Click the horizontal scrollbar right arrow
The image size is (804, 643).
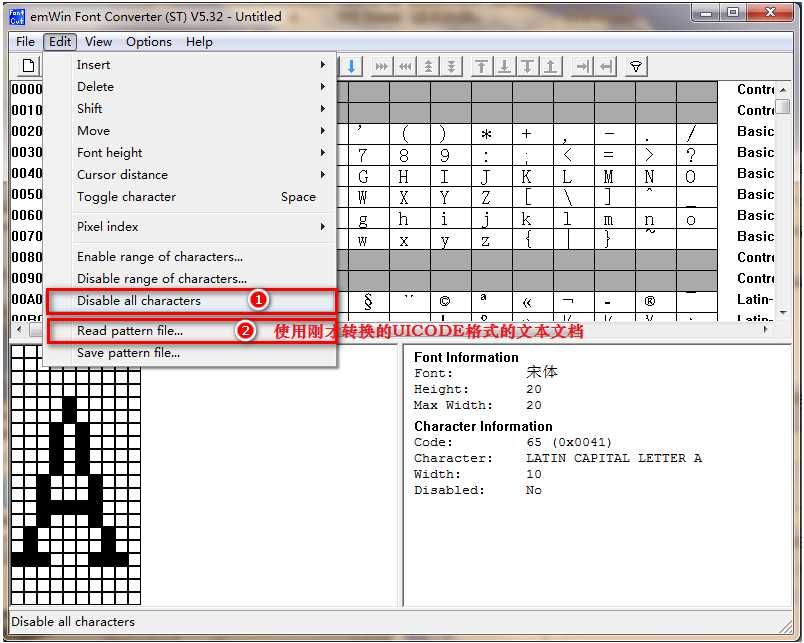click(766, 330)
